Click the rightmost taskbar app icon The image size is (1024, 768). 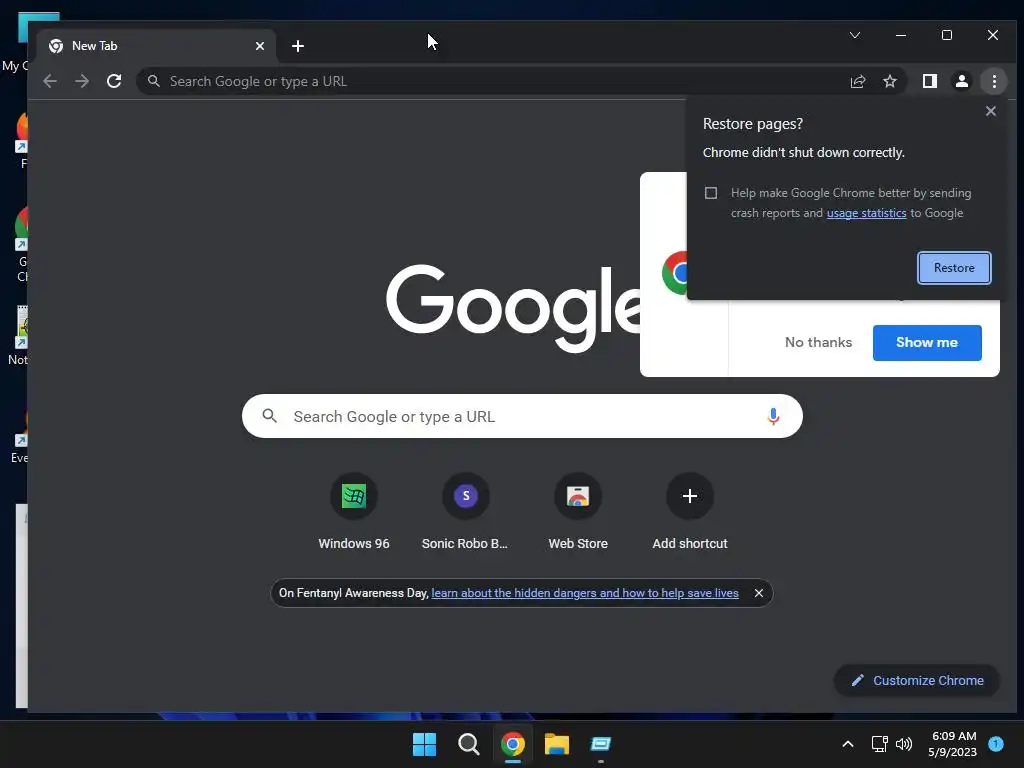point(601,744)
